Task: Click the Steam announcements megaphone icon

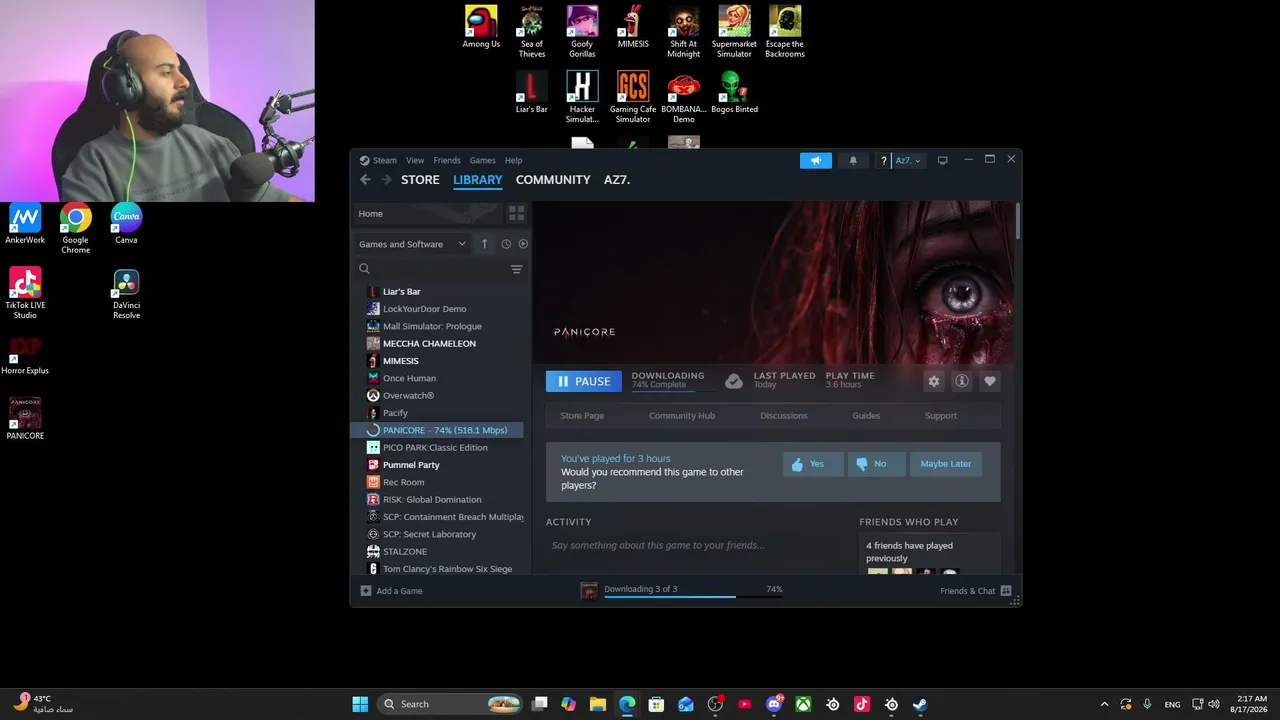Action: tap(816, 160)
